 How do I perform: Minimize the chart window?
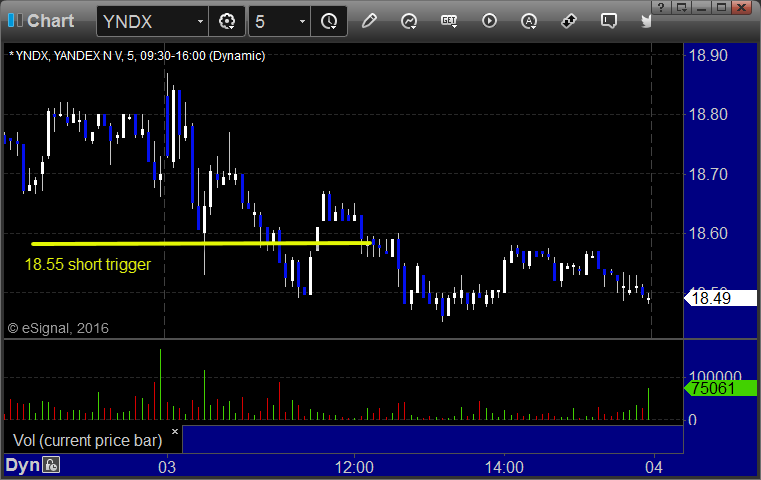click(x=702, y=7)
